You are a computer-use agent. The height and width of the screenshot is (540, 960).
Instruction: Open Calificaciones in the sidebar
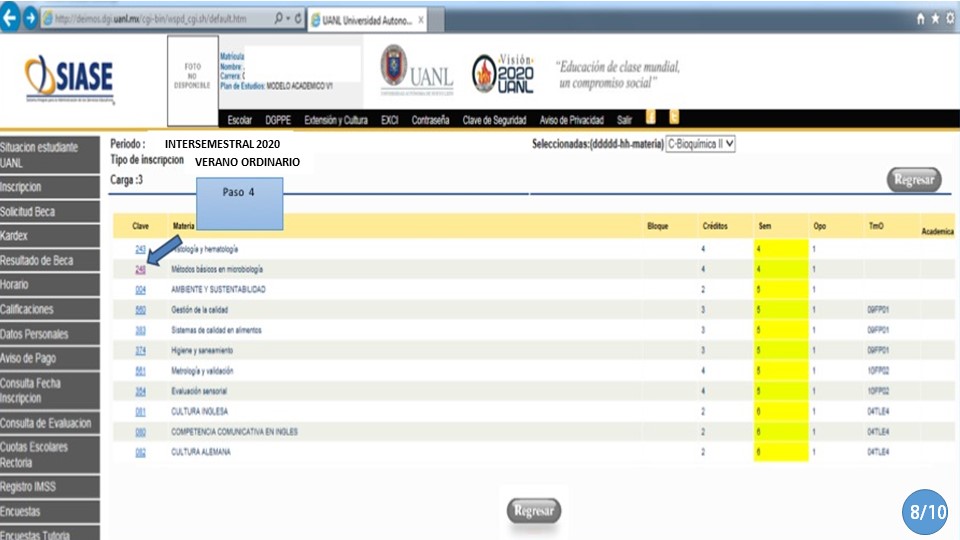(50, 309)
